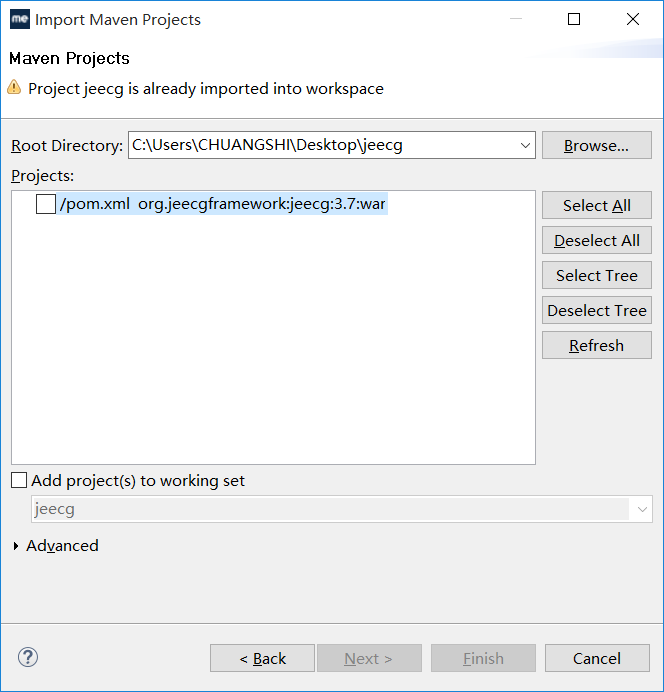The height and width of the screenshot is (692, 664).
Task: Close the Import Maven Projects window
Action: coord(633,19)
